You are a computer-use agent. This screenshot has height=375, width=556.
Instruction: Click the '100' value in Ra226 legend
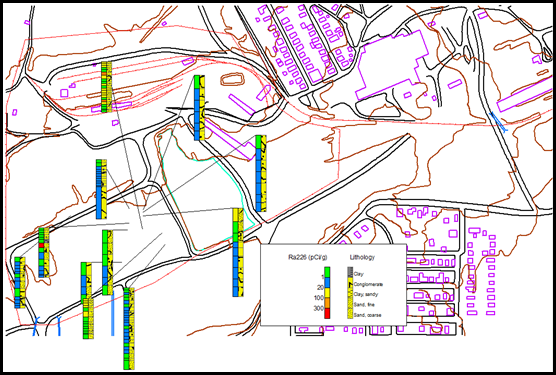[319, 298]
